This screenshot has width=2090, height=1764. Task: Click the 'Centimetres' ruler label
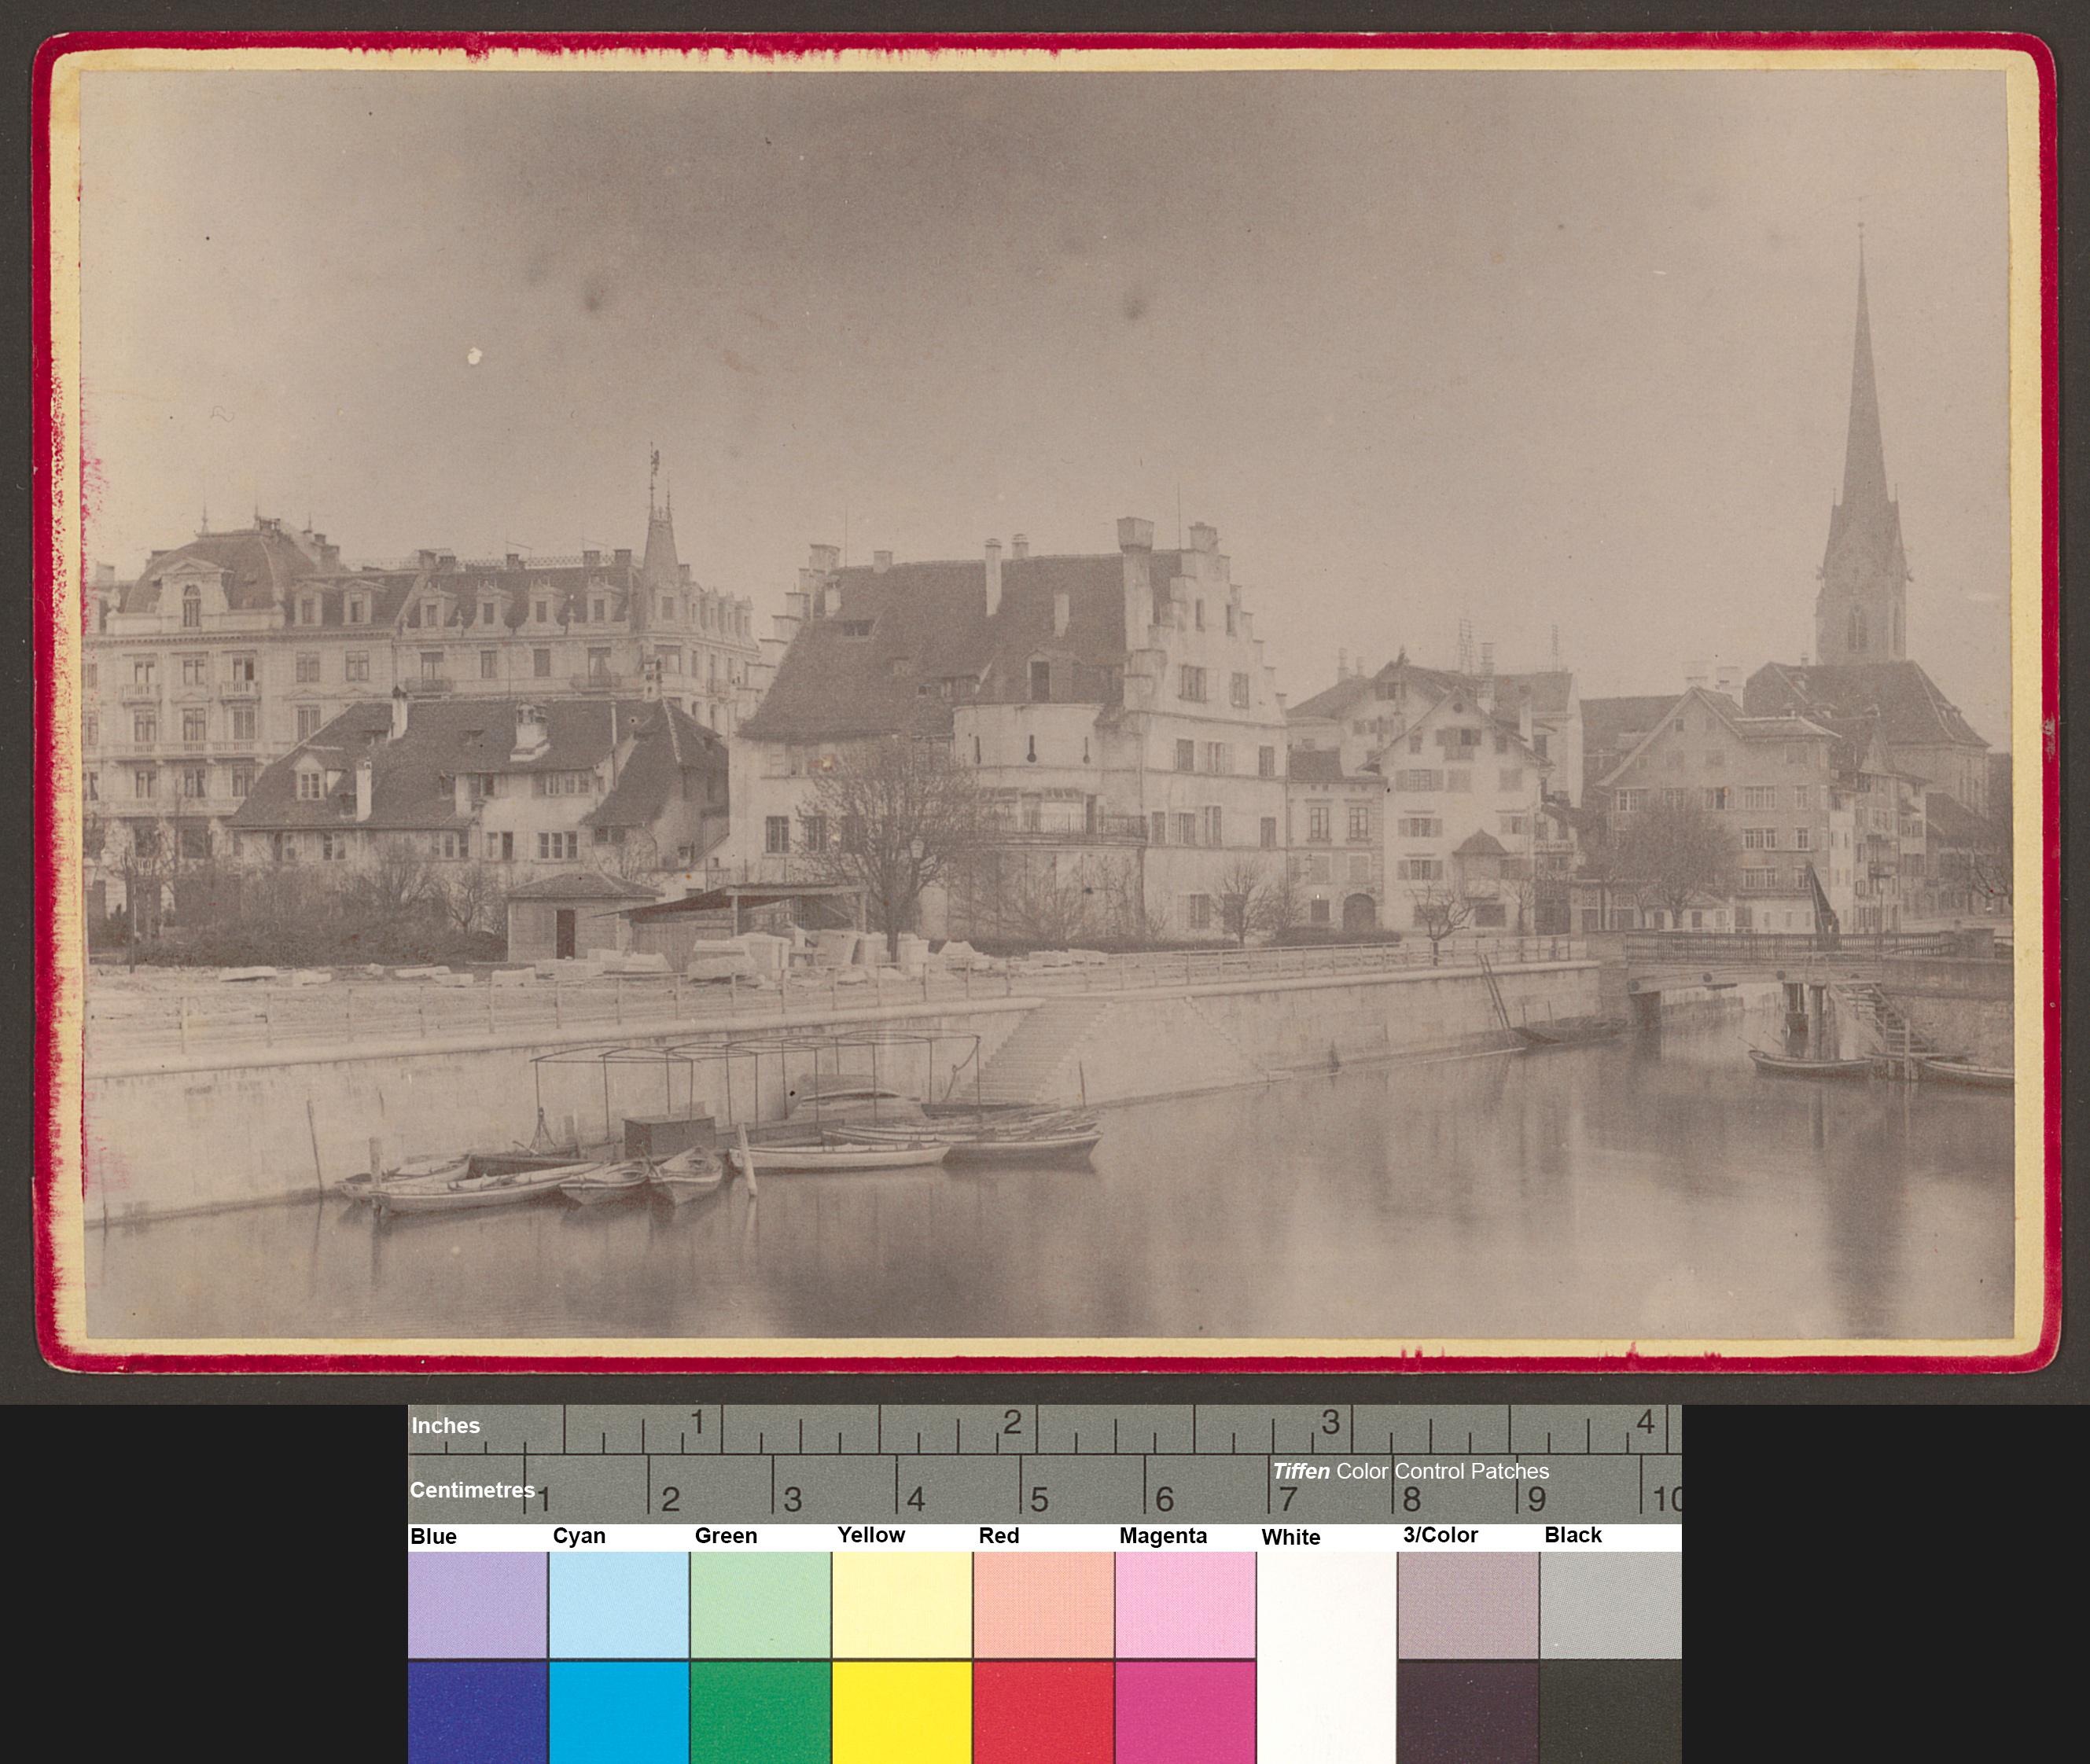[472, 1490]
